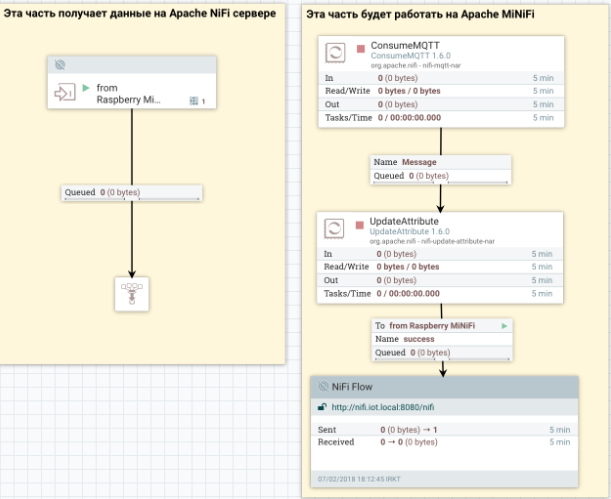This screenshot has height=499, width=611.
Task: Click the UpdateAttribute Read/Write stats row
Action: 440,267
